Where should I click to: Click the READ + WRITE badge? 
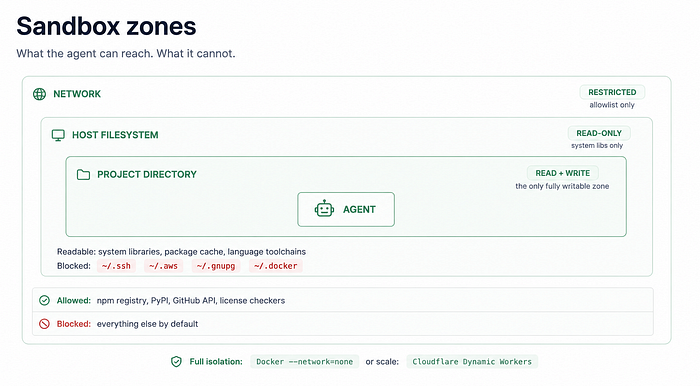[562, 173]
